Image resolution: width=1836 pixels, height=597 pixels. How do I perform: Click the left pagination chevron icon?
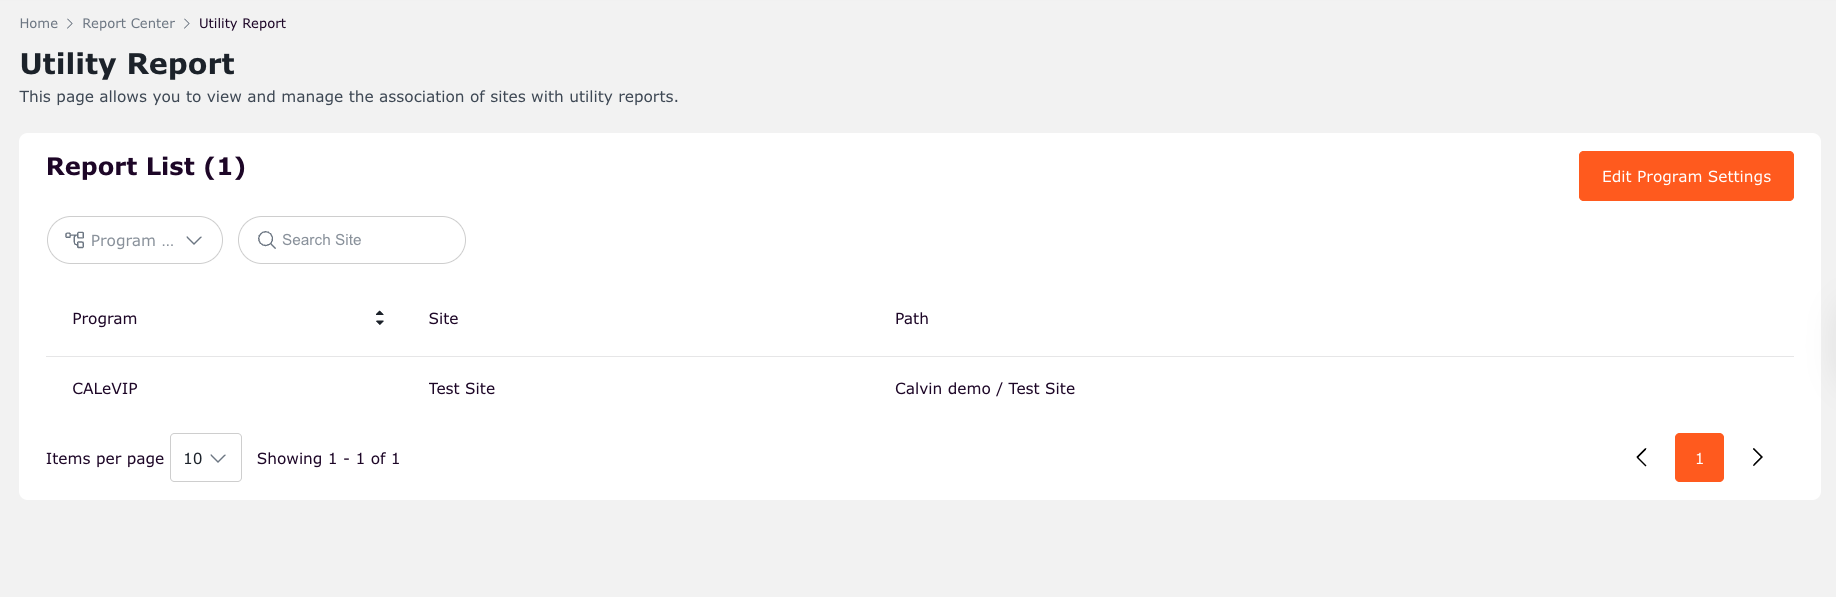1641,457
